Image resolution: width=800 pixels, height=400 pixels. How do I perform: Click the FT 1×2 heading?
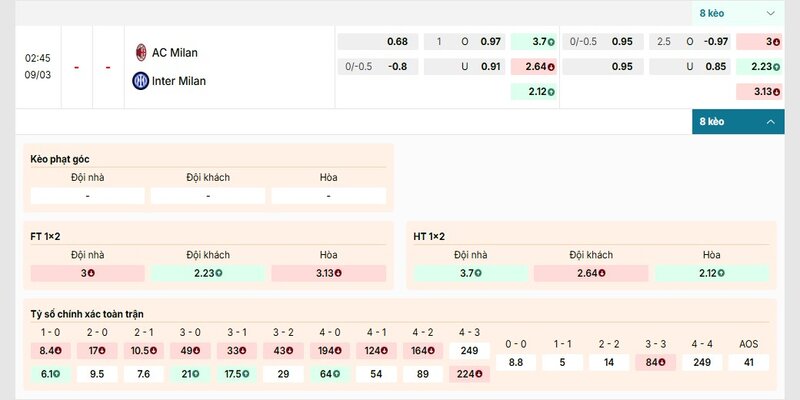coord(45,237)
